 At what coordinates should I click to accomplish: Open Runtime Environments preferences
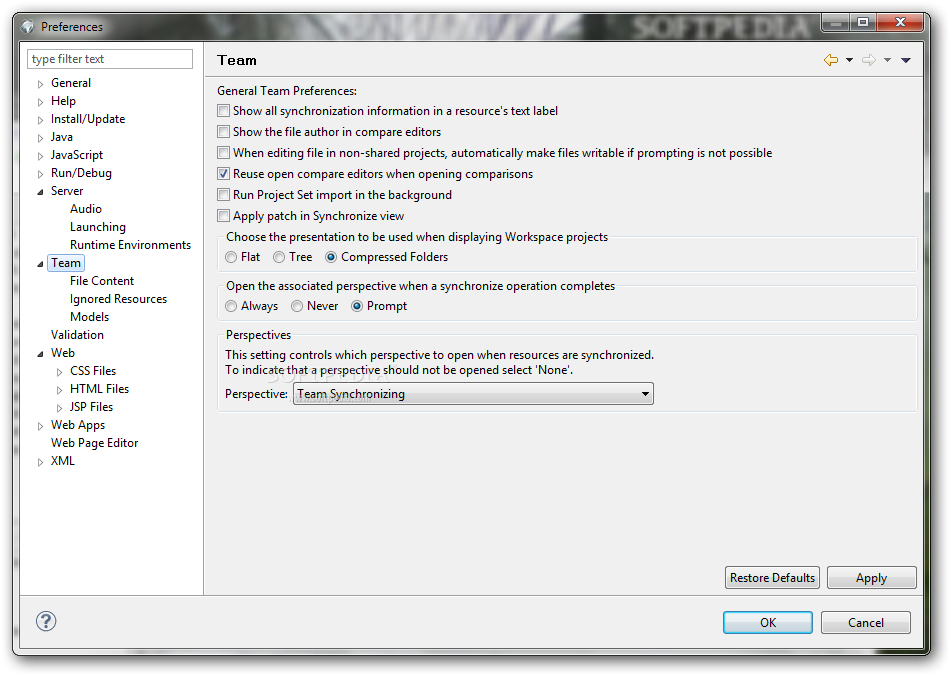[x=130, y=244]
